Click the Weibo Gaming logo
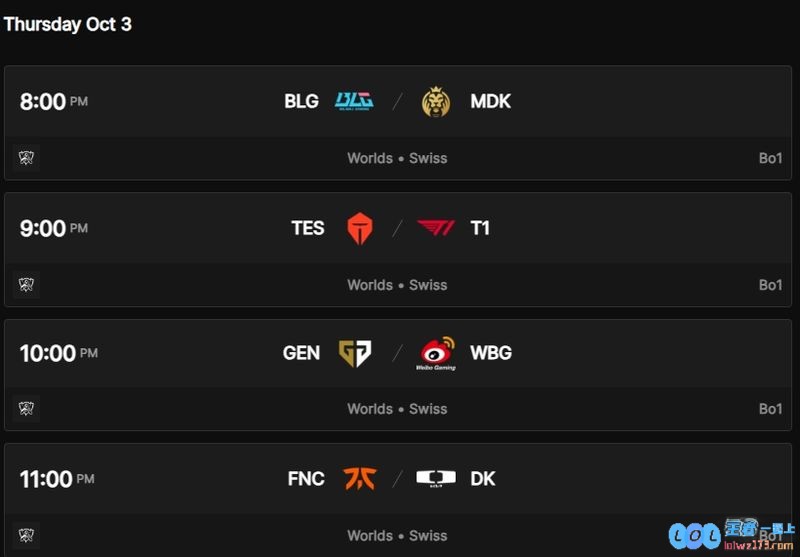The width and height of the screenshot is (800, 557). [436, 353]
